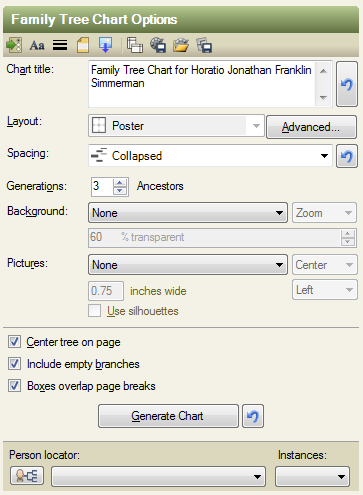
Task: Expand the Spacing Collapsed dropdown
Action: [x=210, y=156]
